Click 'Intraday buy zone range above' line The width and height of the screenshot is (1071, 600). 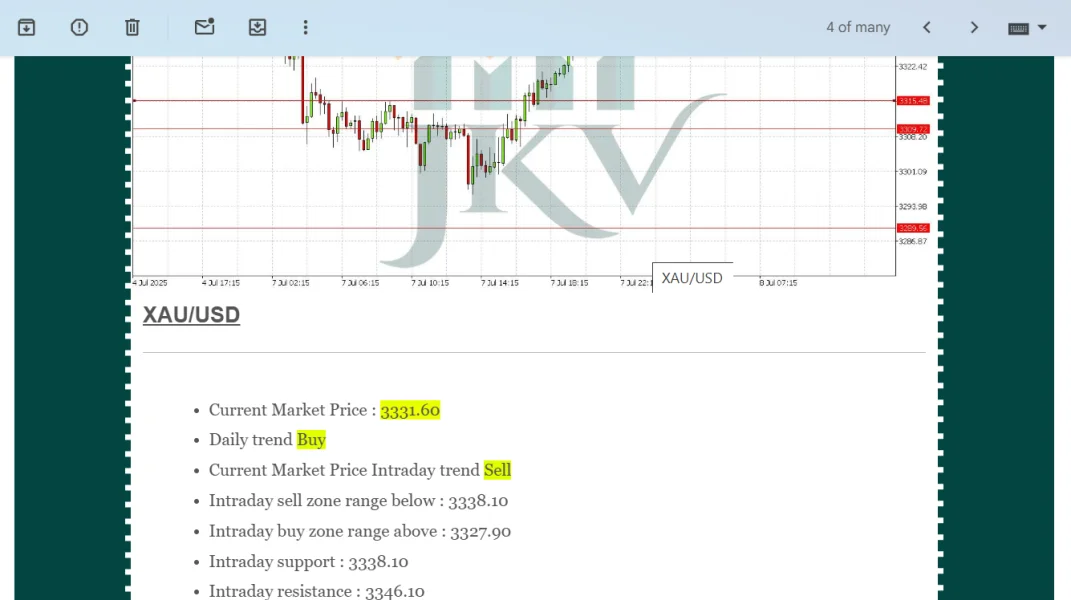[x=359, y=531]
